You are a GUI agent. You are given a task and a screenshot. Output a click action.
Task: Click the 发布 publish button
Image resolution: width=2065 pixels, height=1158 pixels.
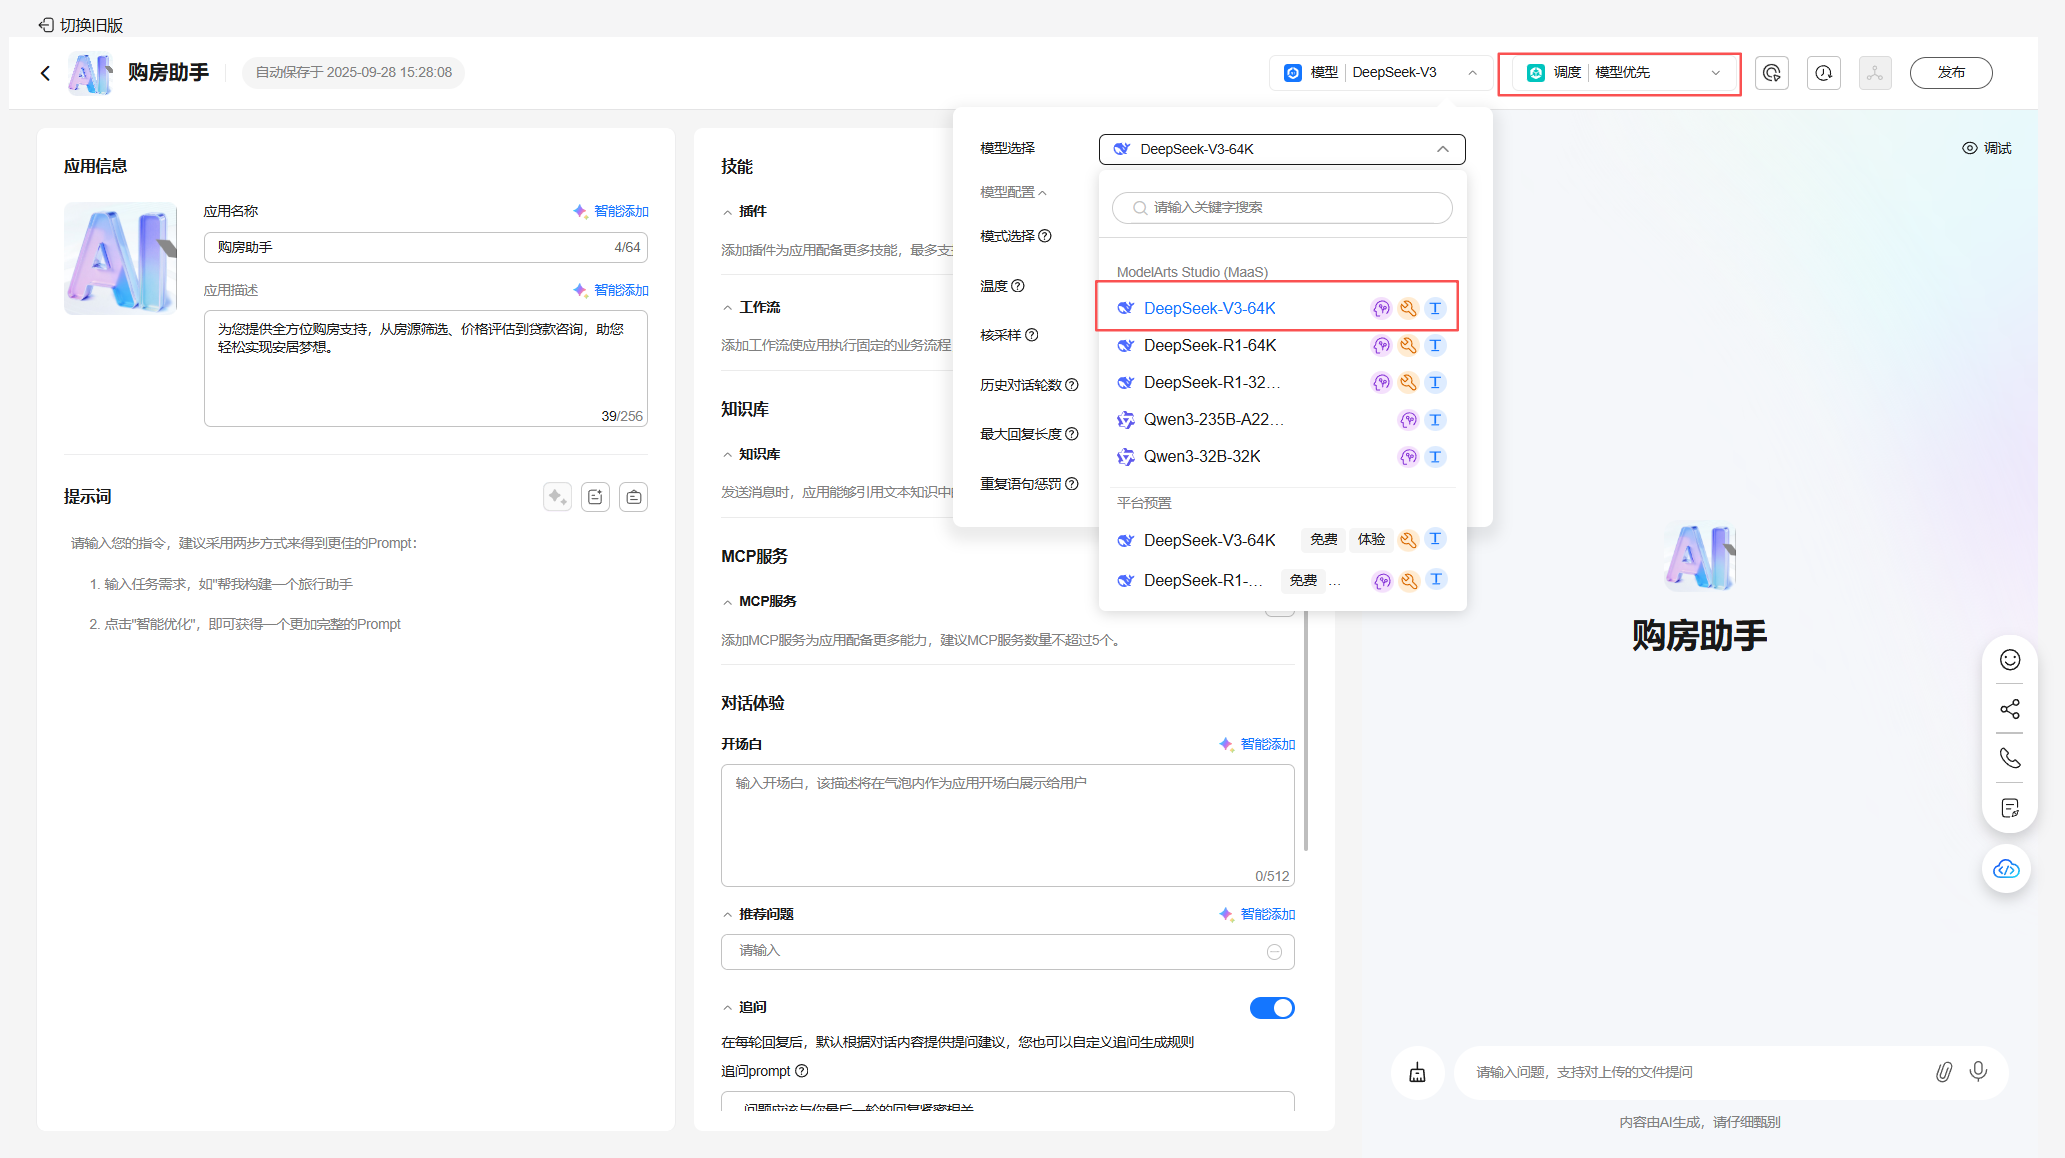pos(1950,73)
